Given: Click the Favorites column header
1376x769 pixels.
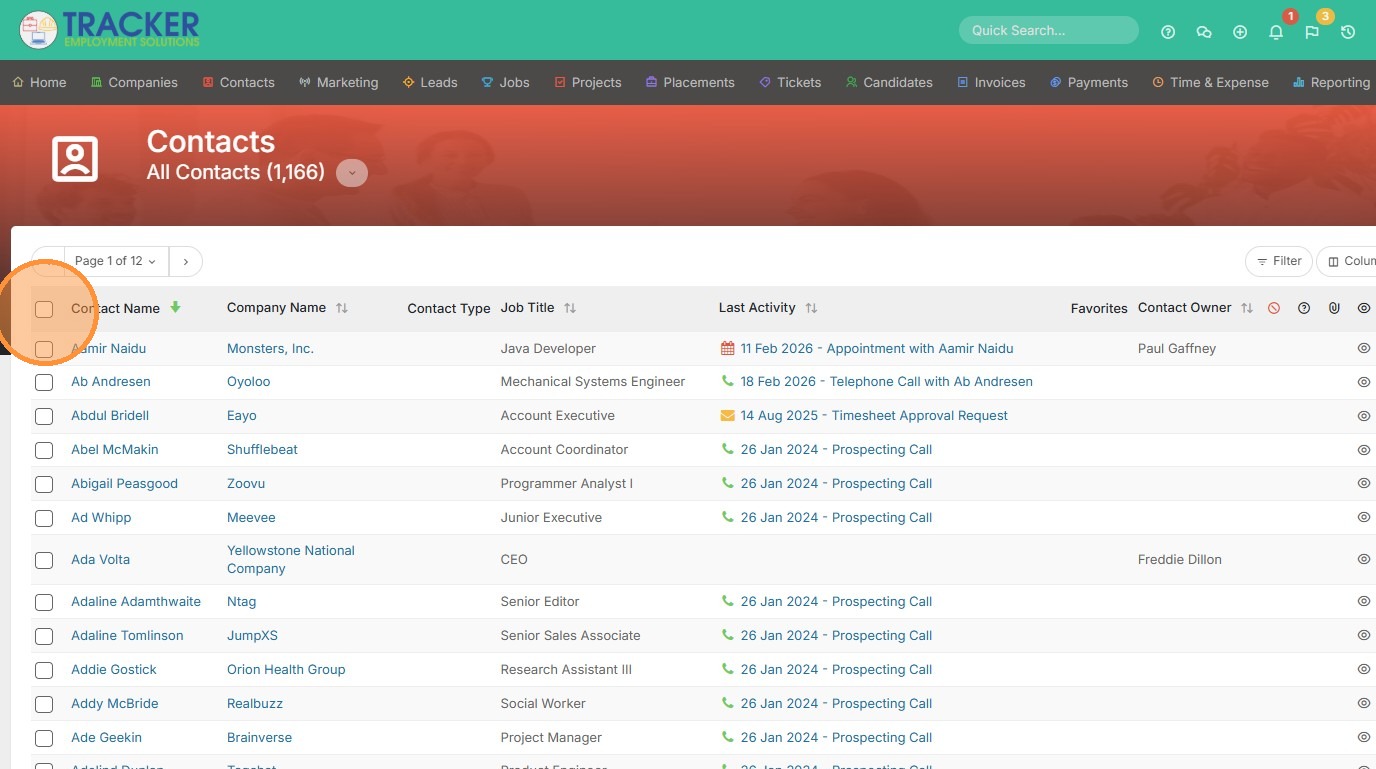Looking at the screenshot, I should tap(1099, 309).
